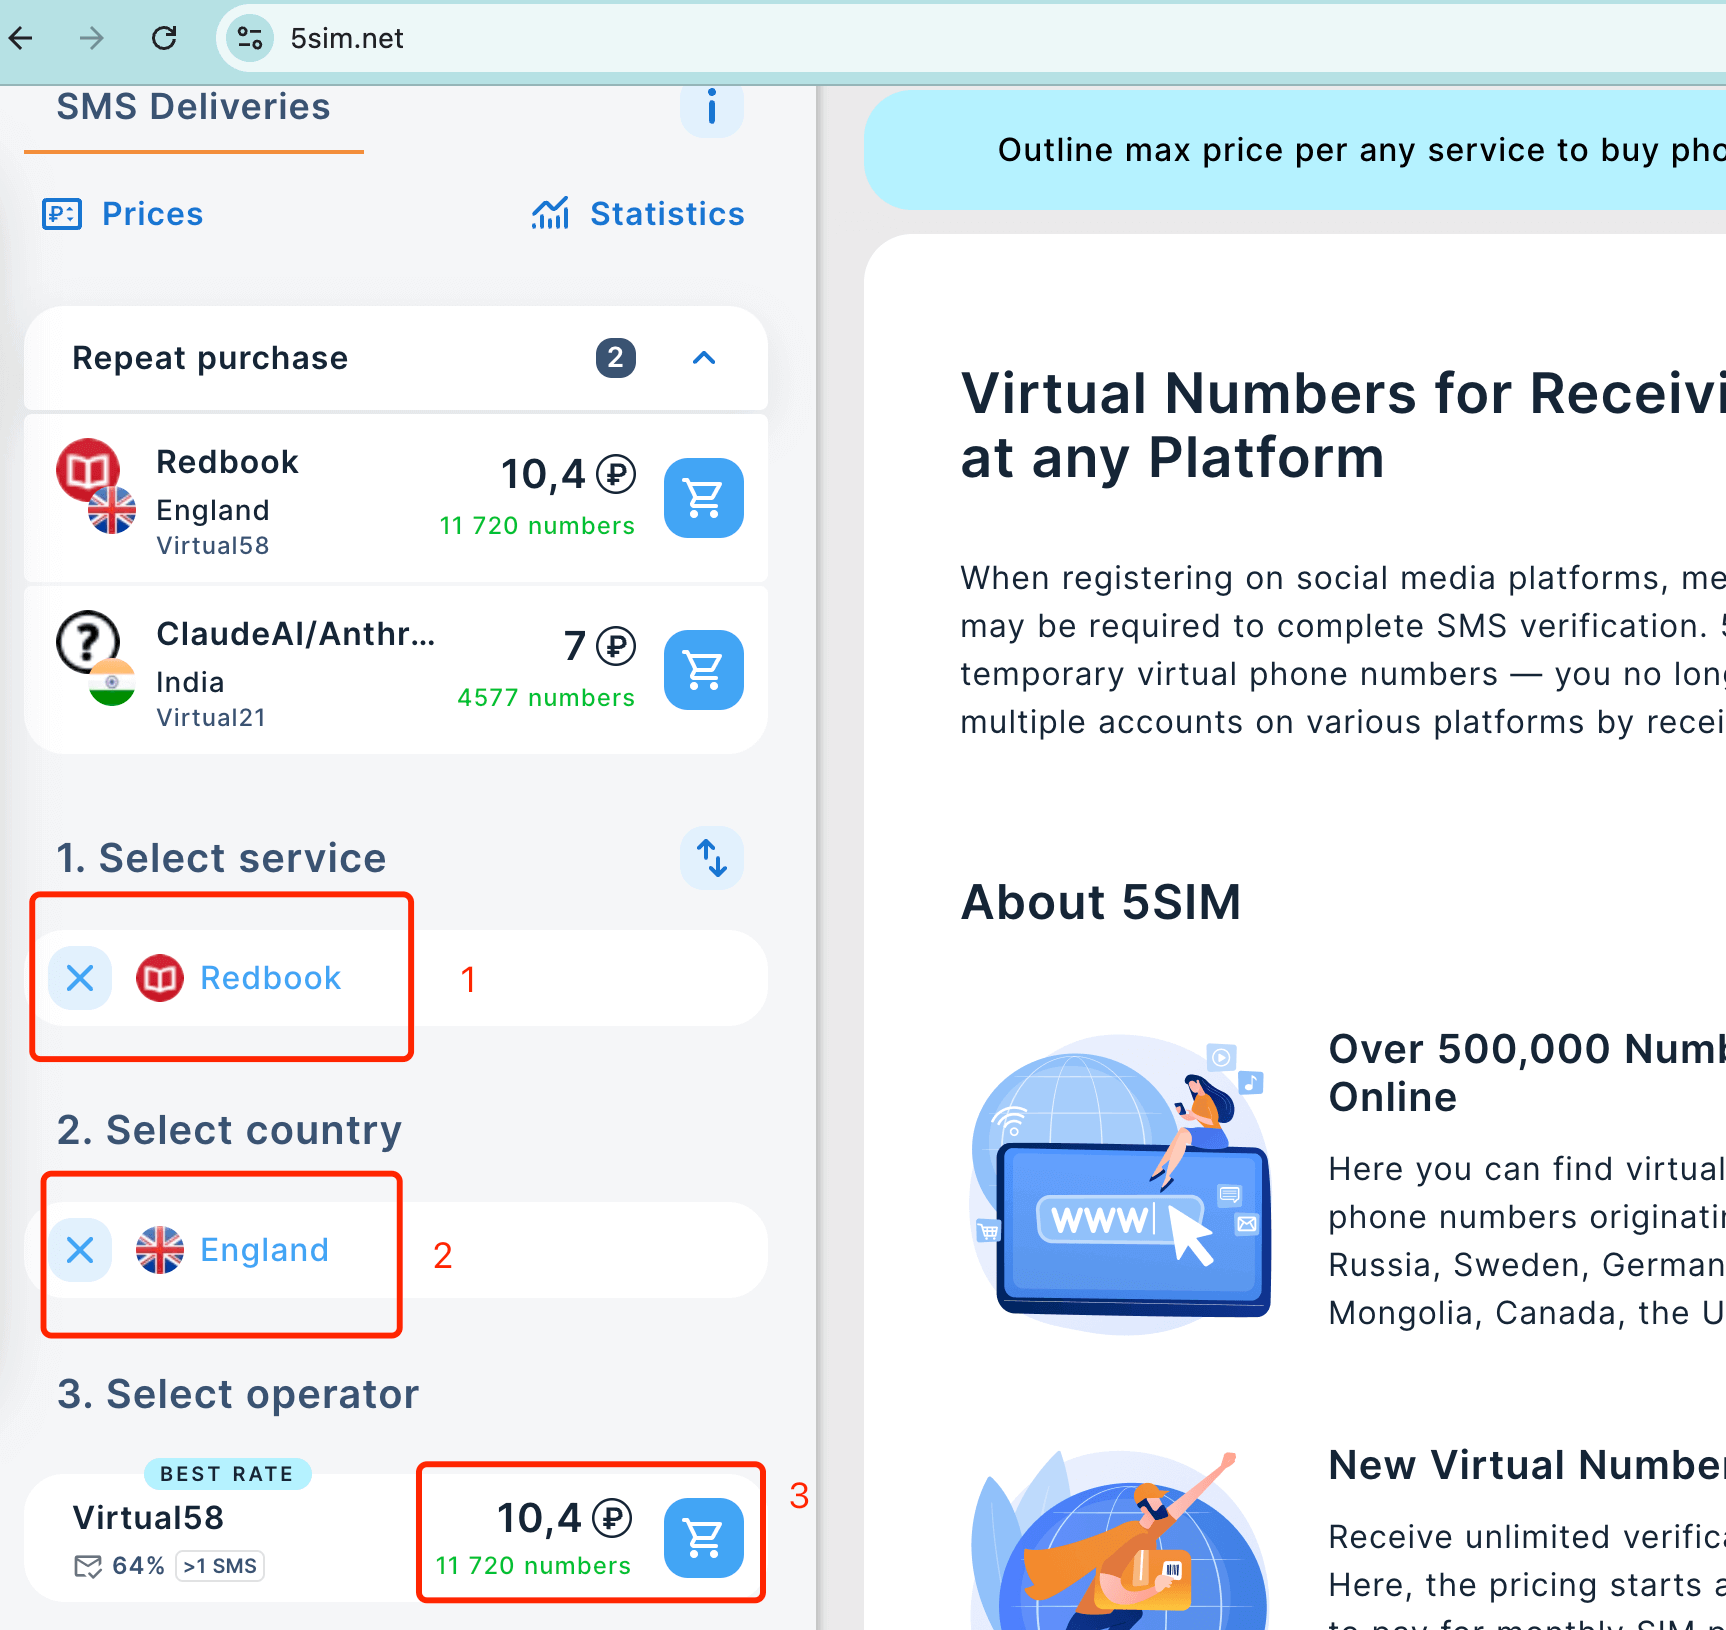Buy ClaudeAI India number via cart
1726x1630 pixels.
704,670
